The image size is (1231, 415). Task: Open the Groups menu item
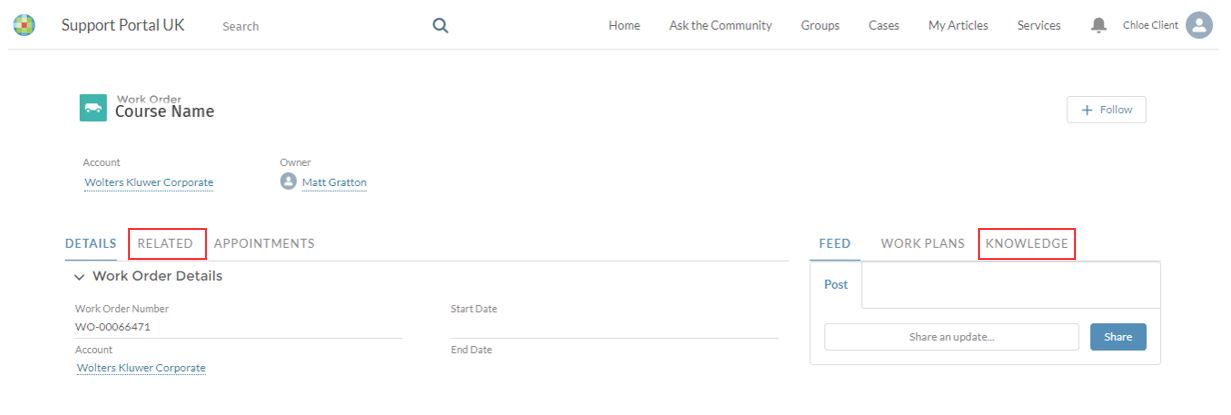(x=820, y=26)
